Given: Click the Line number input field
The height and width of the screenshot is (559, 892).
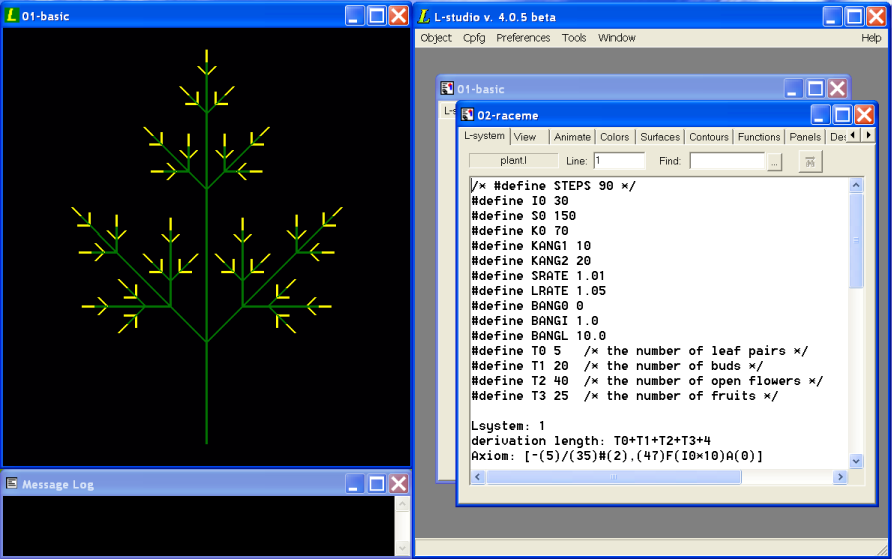Looking at the screenshot, I should (x=619, y=161).
